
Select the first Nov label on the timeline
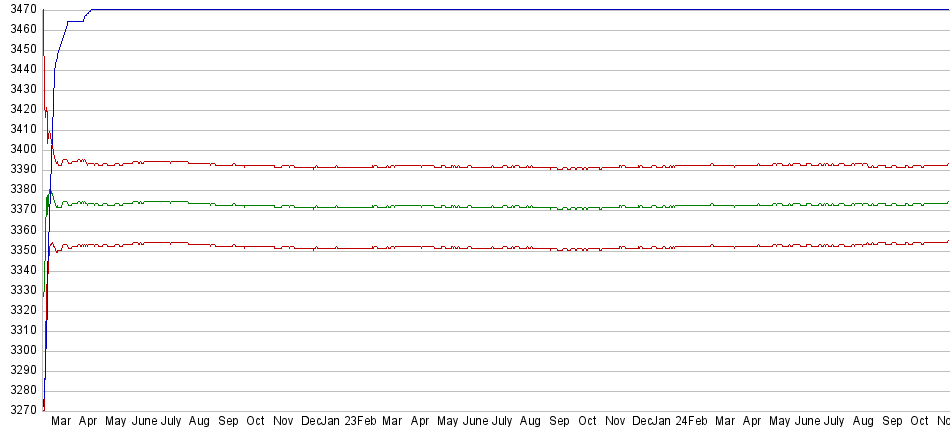pyautogui.click(x=284, y=422)
